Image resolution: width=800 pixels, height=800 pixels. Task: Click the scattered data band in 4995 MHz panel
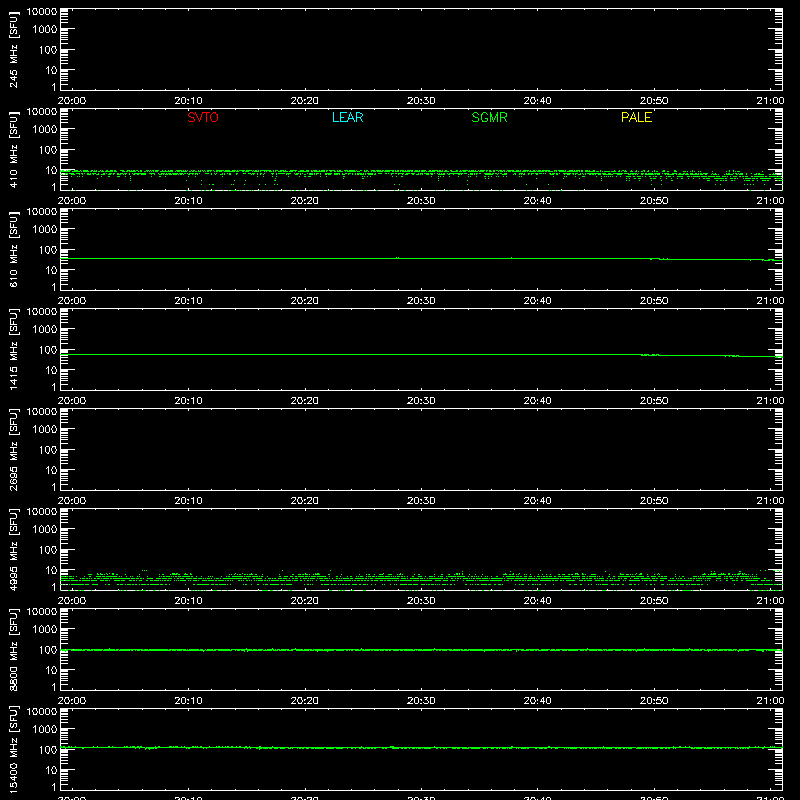(x=421, y=579)
